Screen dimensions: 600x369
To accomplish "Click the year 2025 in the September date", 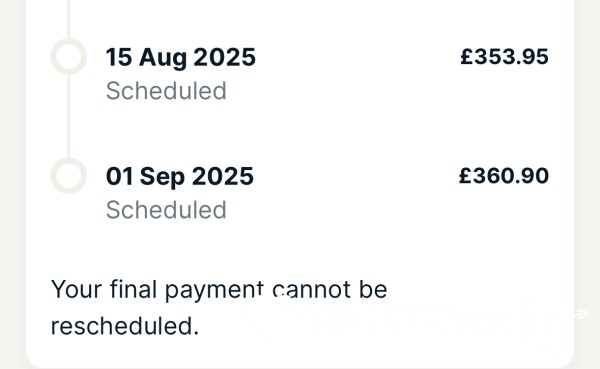I will coord(223,176).
